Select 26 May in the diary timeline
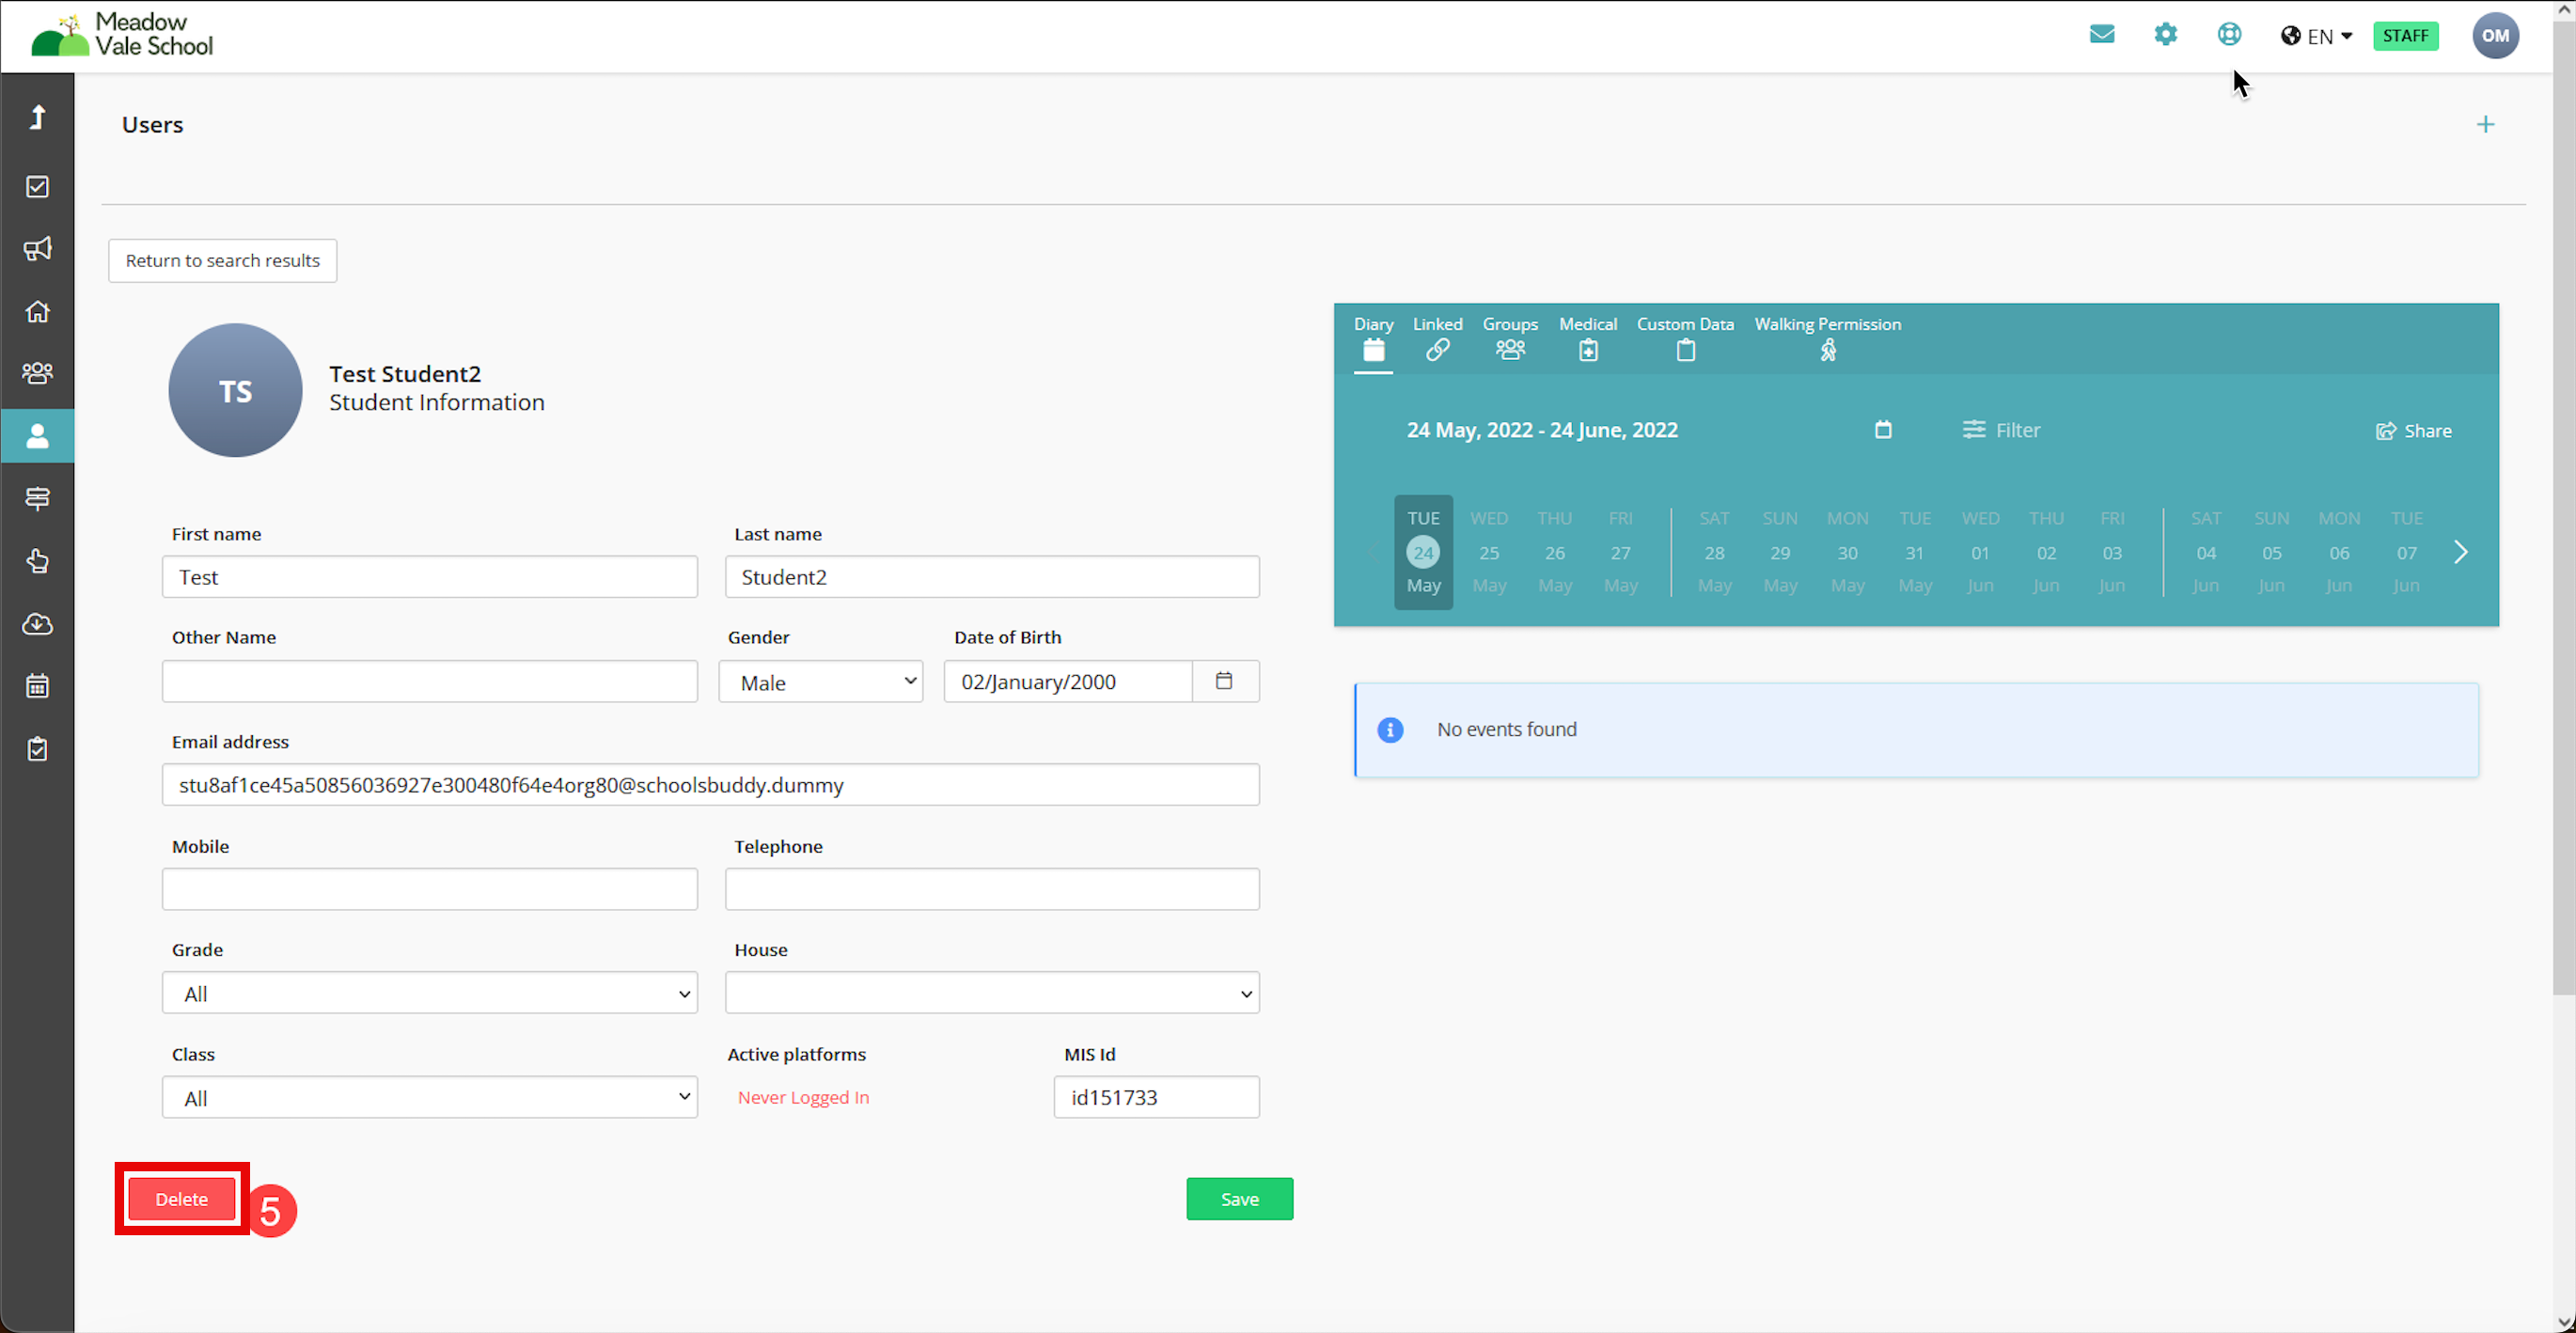The height and width of the screenshot is (1333, 2576). pyautogui.click(x=1554, y=552)
